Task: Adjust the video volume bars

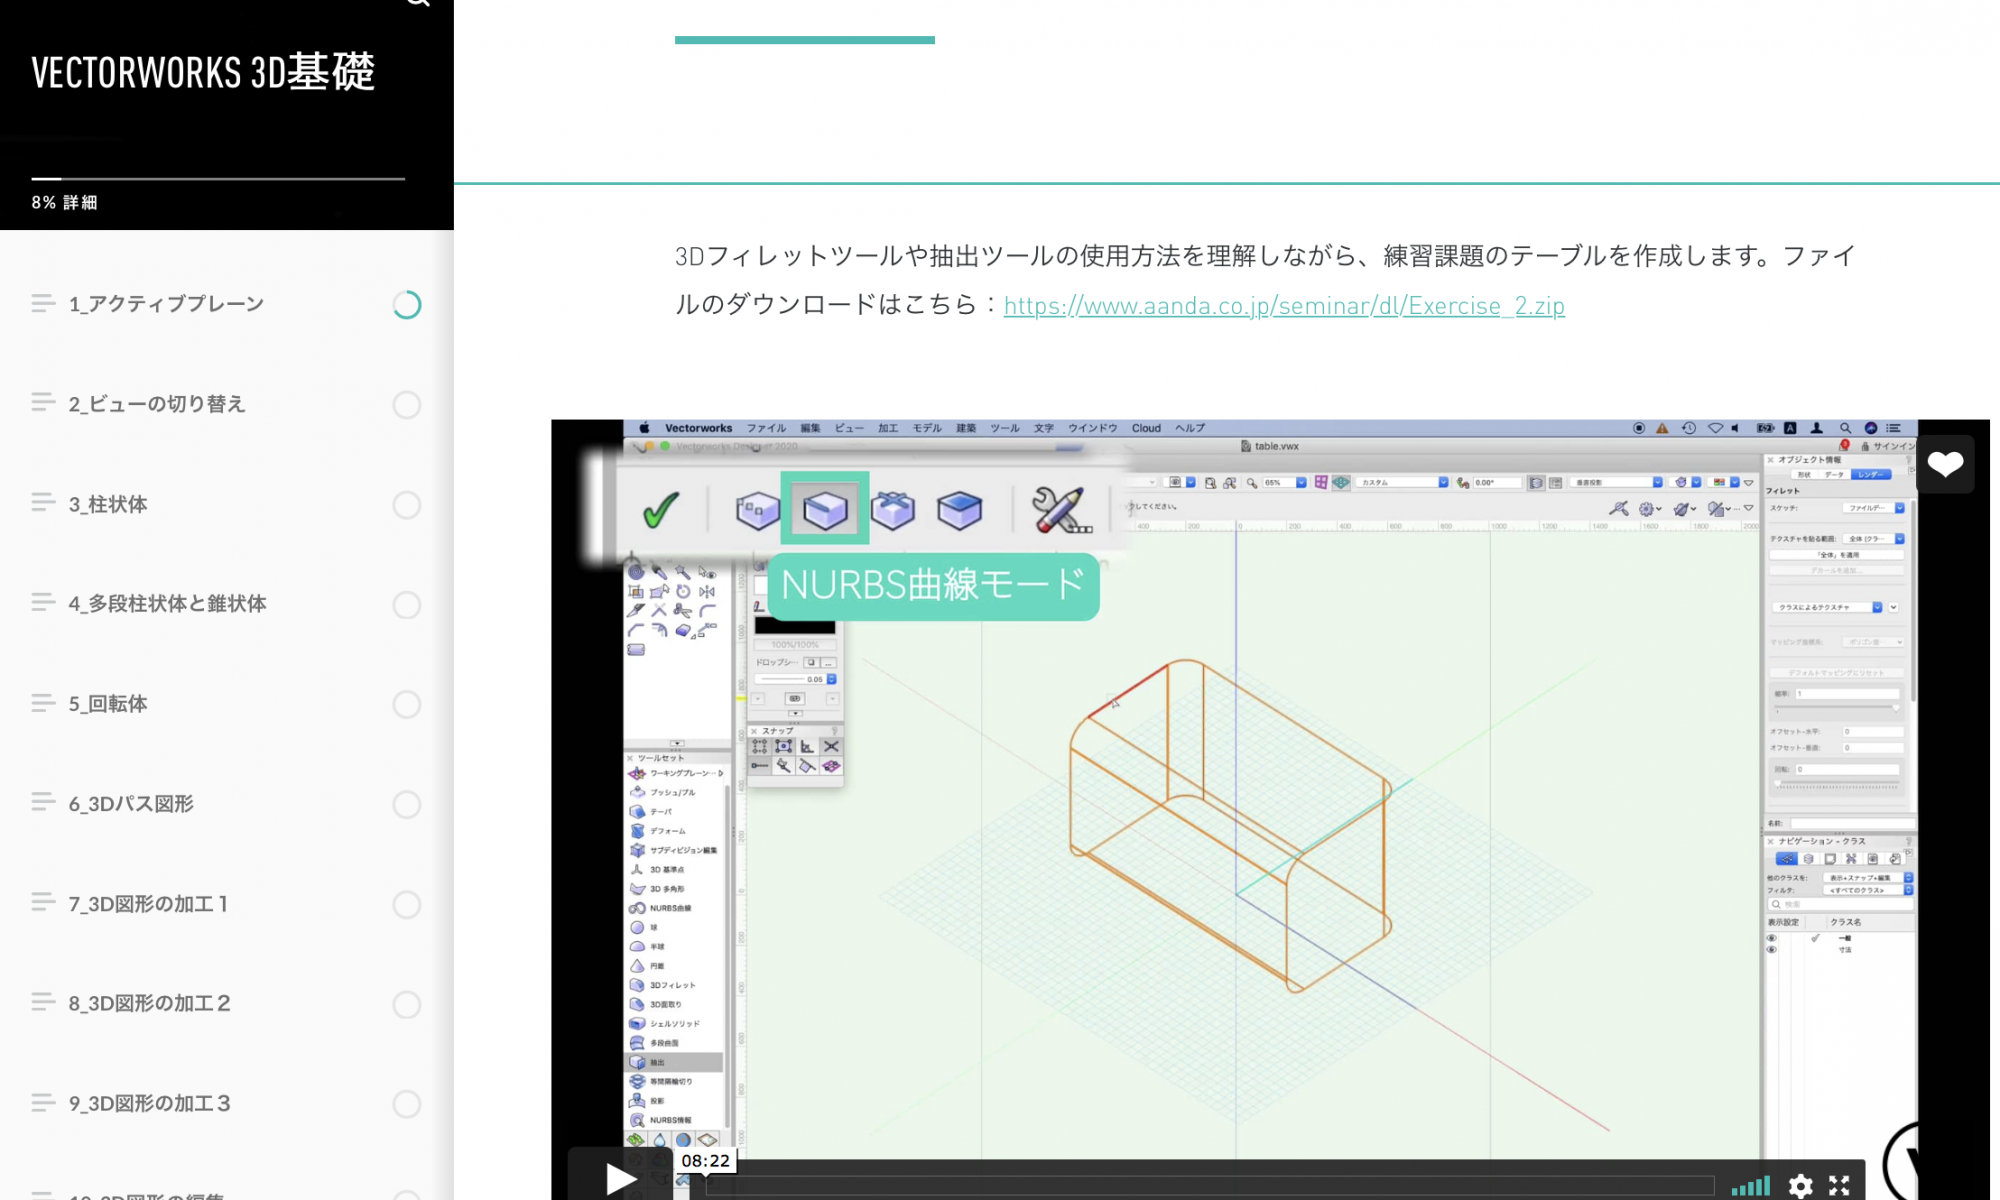Action: point(1750,1186)
